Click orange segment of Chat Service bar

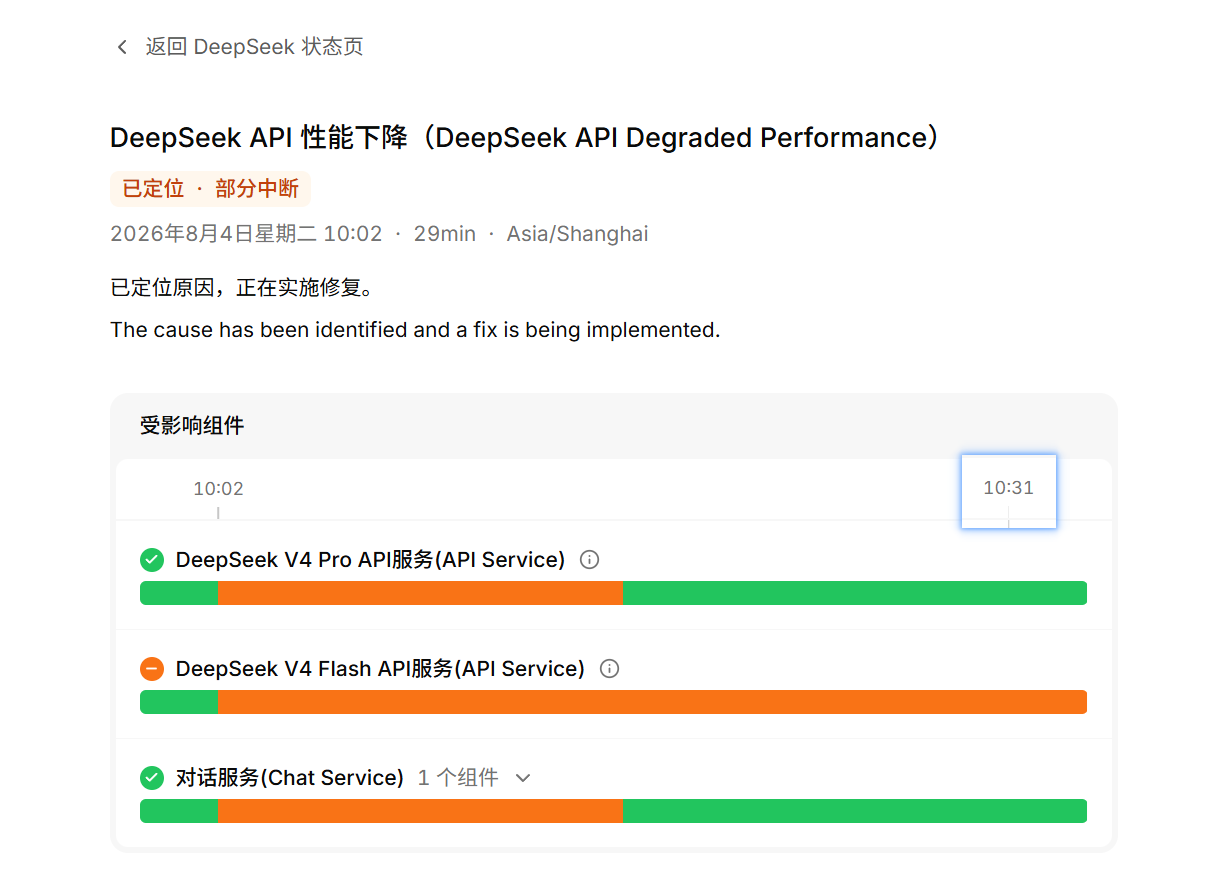pyautogui.click(x=420, y=811)
